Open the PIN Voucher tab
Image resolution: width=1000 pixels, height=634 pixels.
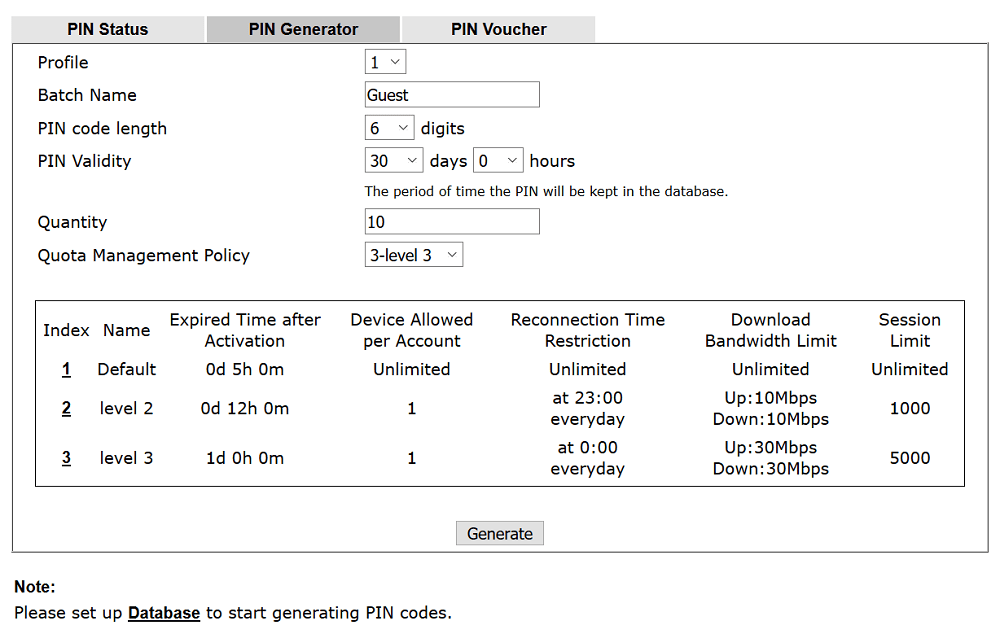(498, 29)
